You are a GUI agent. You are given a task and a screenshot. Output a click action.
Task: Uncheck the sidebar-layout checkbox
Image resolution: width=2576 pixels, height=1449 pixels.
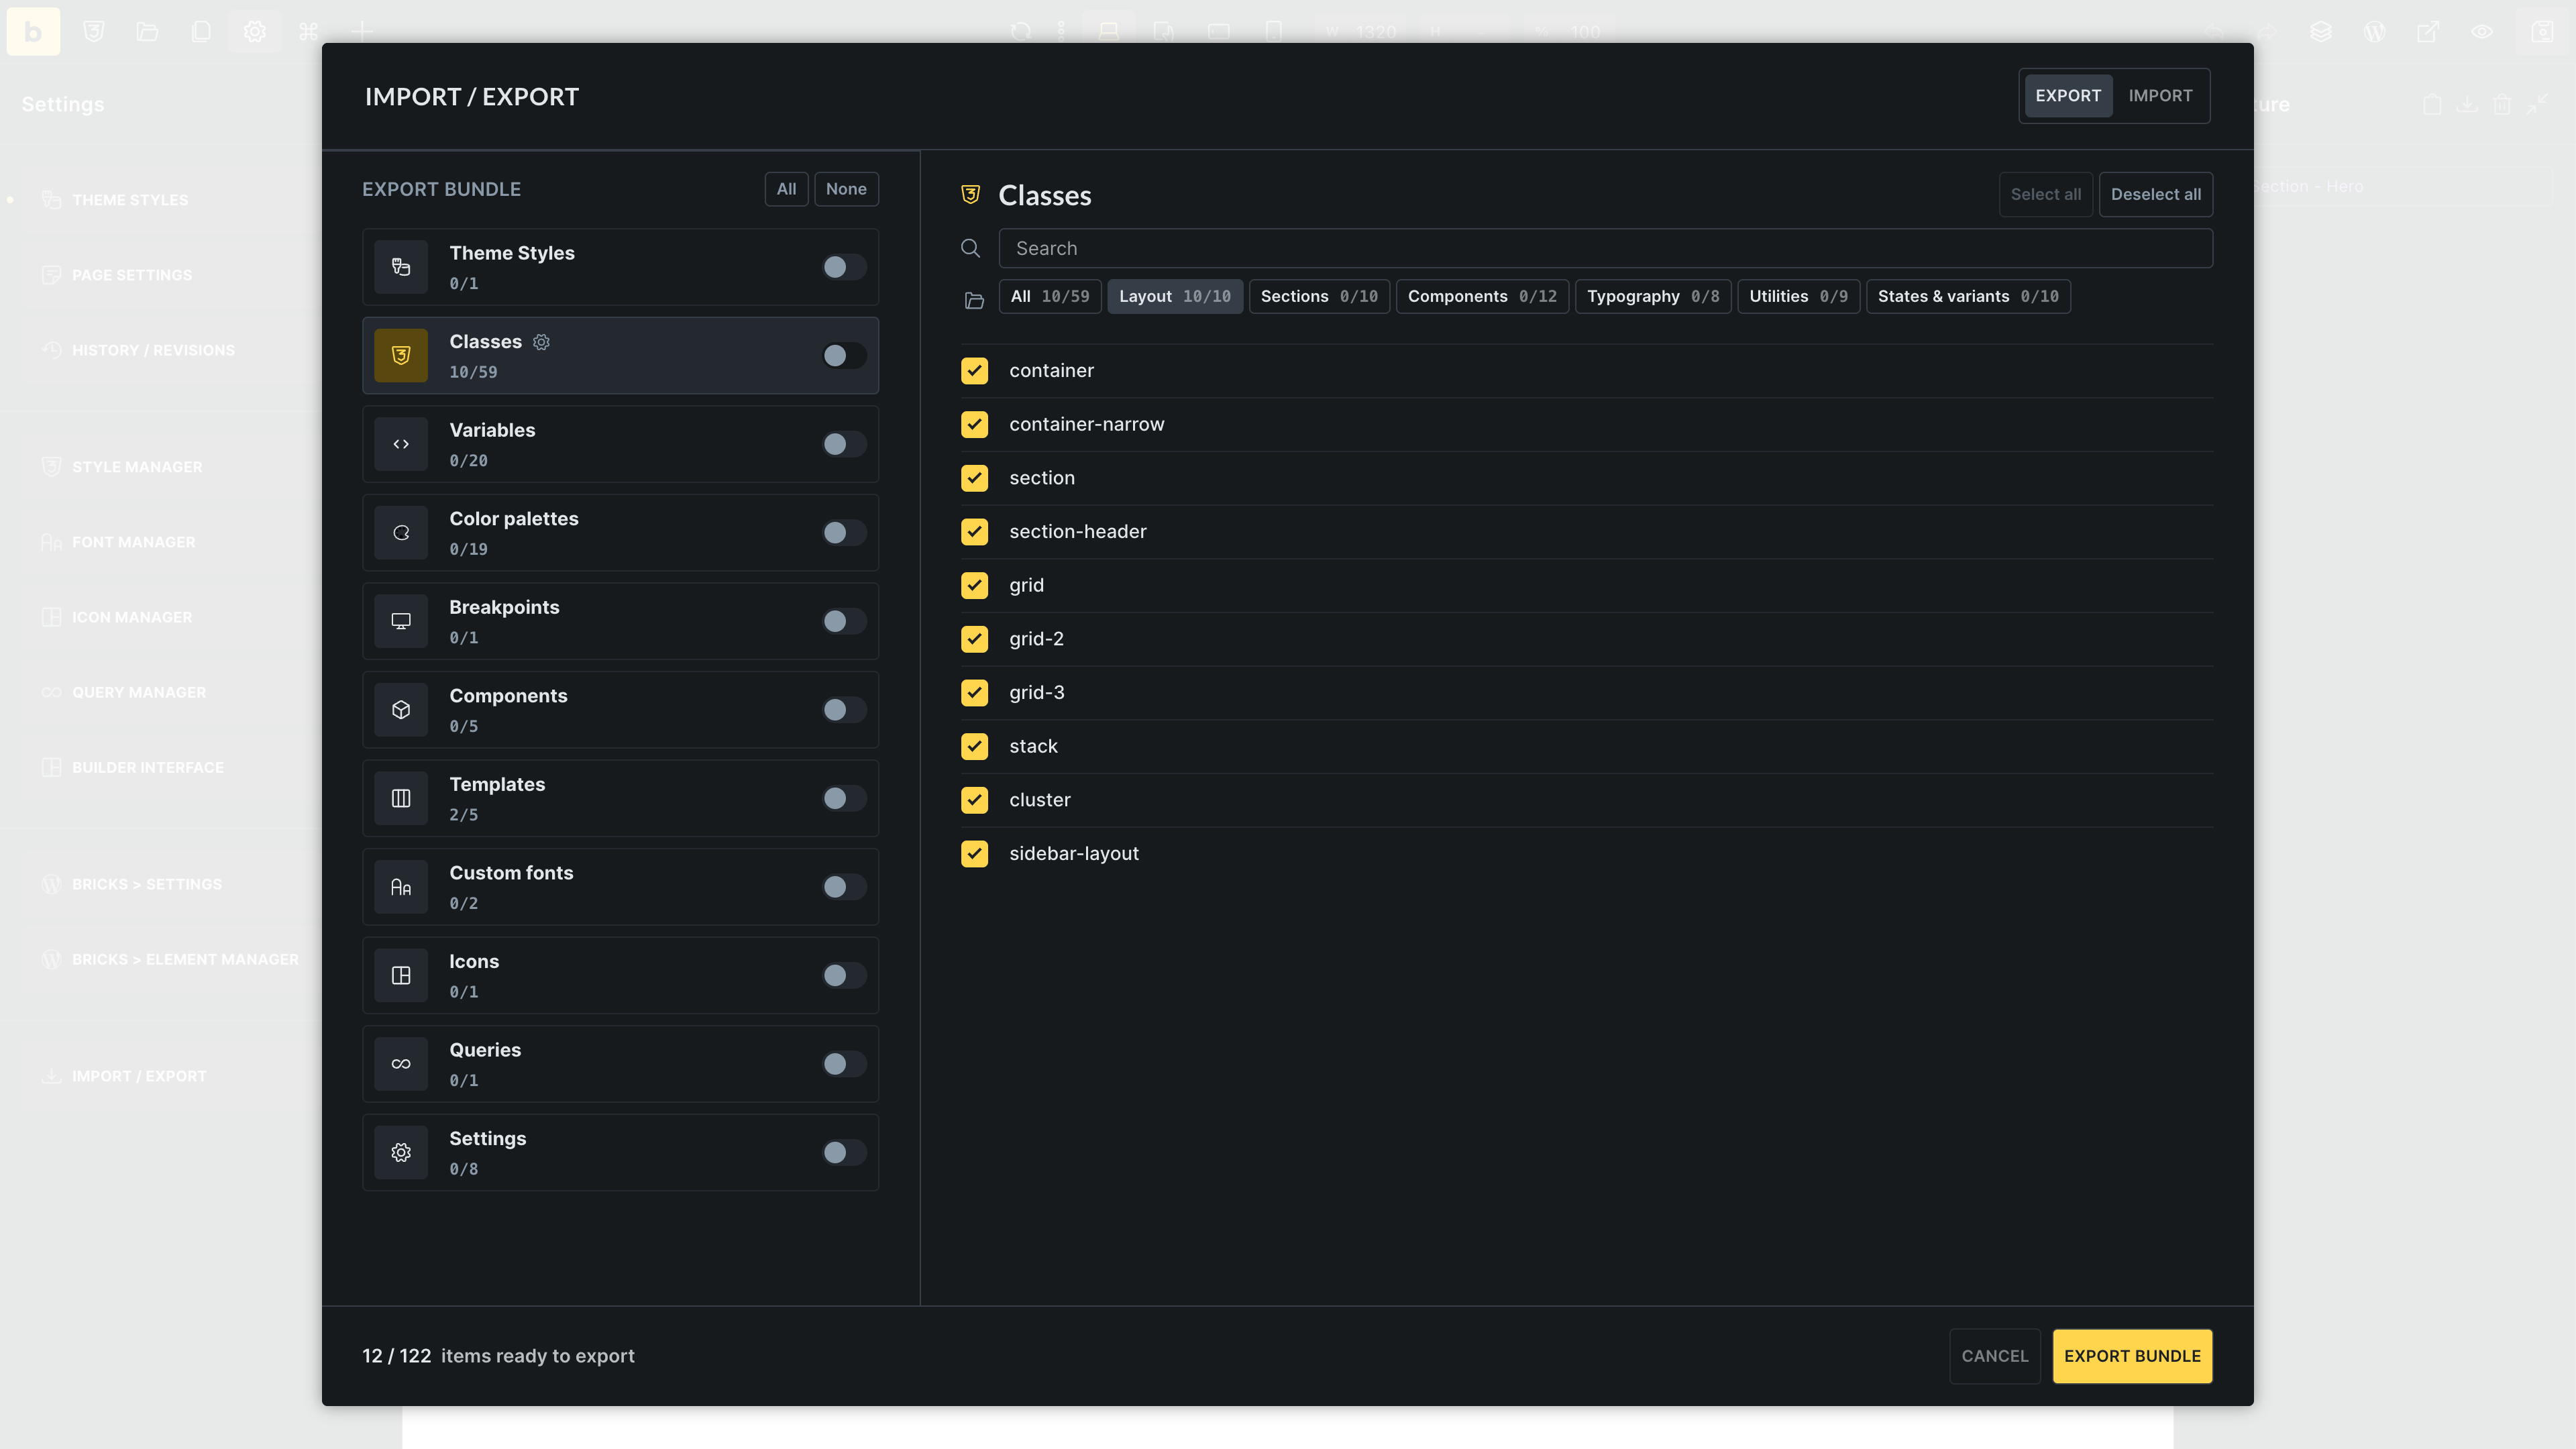(x=974, y=854)
